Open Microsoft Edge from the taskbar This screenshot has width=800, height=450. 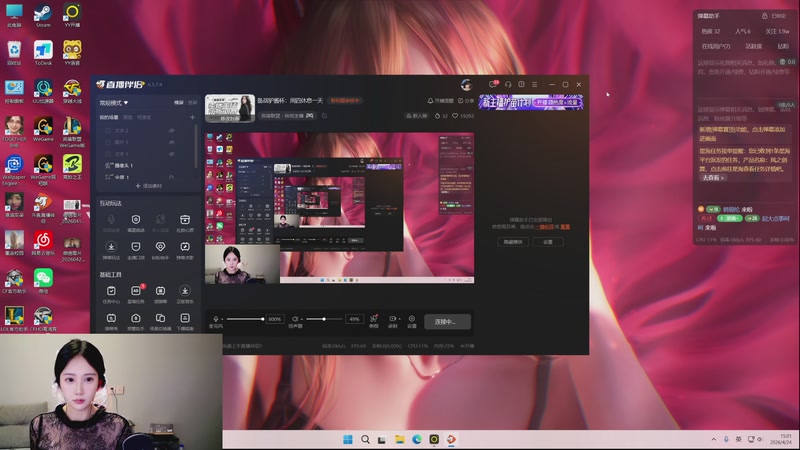coord(417,439)
